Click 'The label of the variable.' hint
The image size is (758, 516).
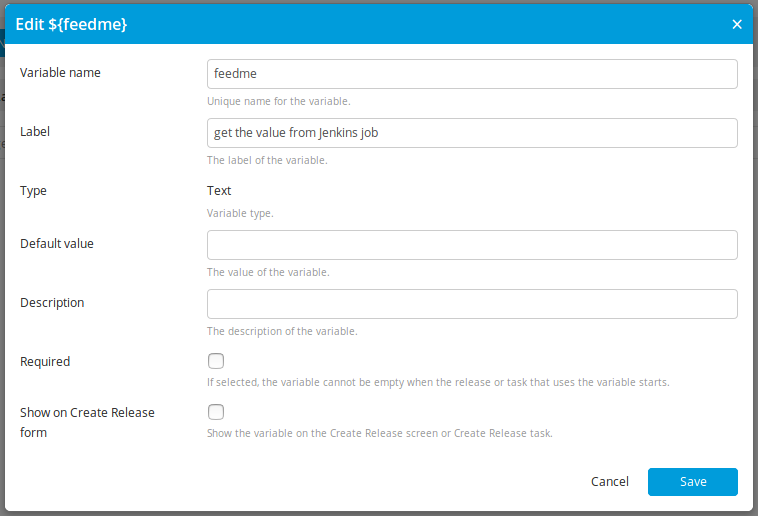267,160
